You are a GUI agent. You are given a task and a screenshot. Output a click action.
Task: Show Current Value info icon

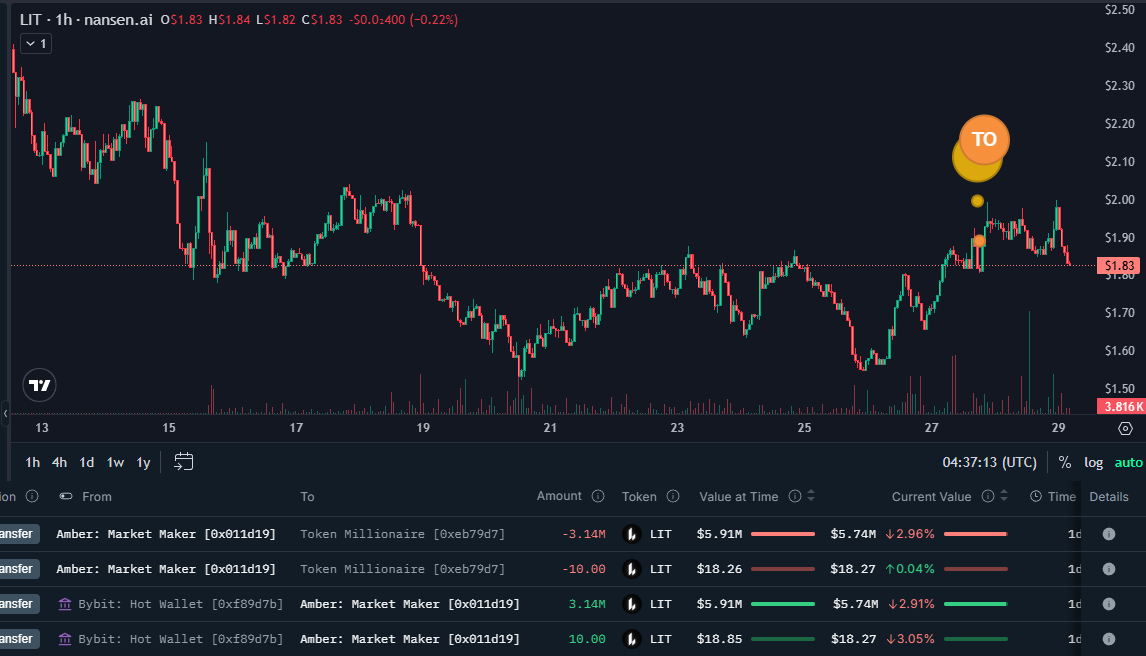coord(987,497)
